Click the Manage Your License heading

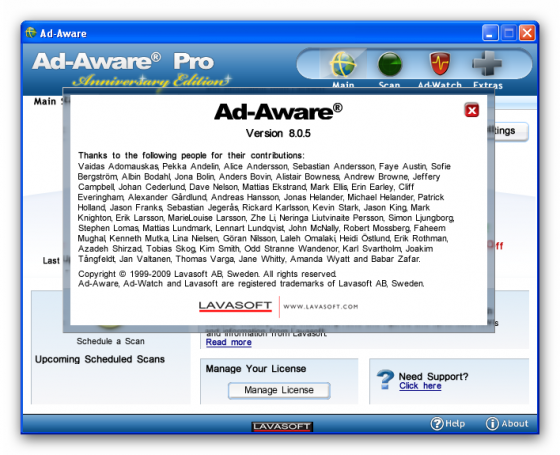coord(256,369)
